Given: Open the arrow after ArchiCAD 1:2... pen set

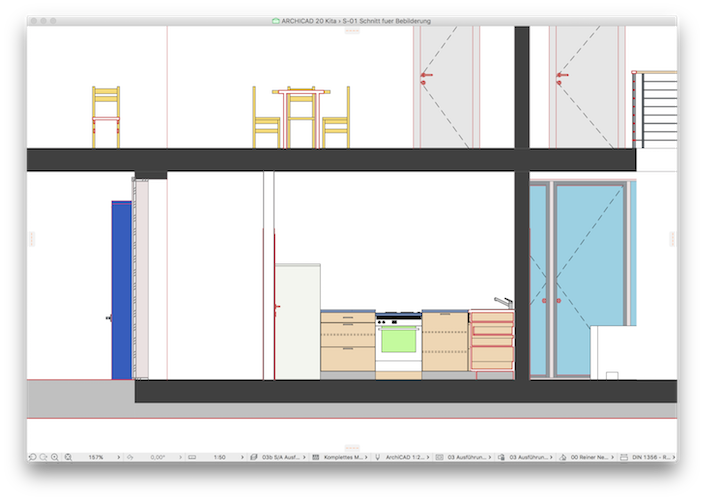Looking at the screenshot, I should tap(428, 457).
